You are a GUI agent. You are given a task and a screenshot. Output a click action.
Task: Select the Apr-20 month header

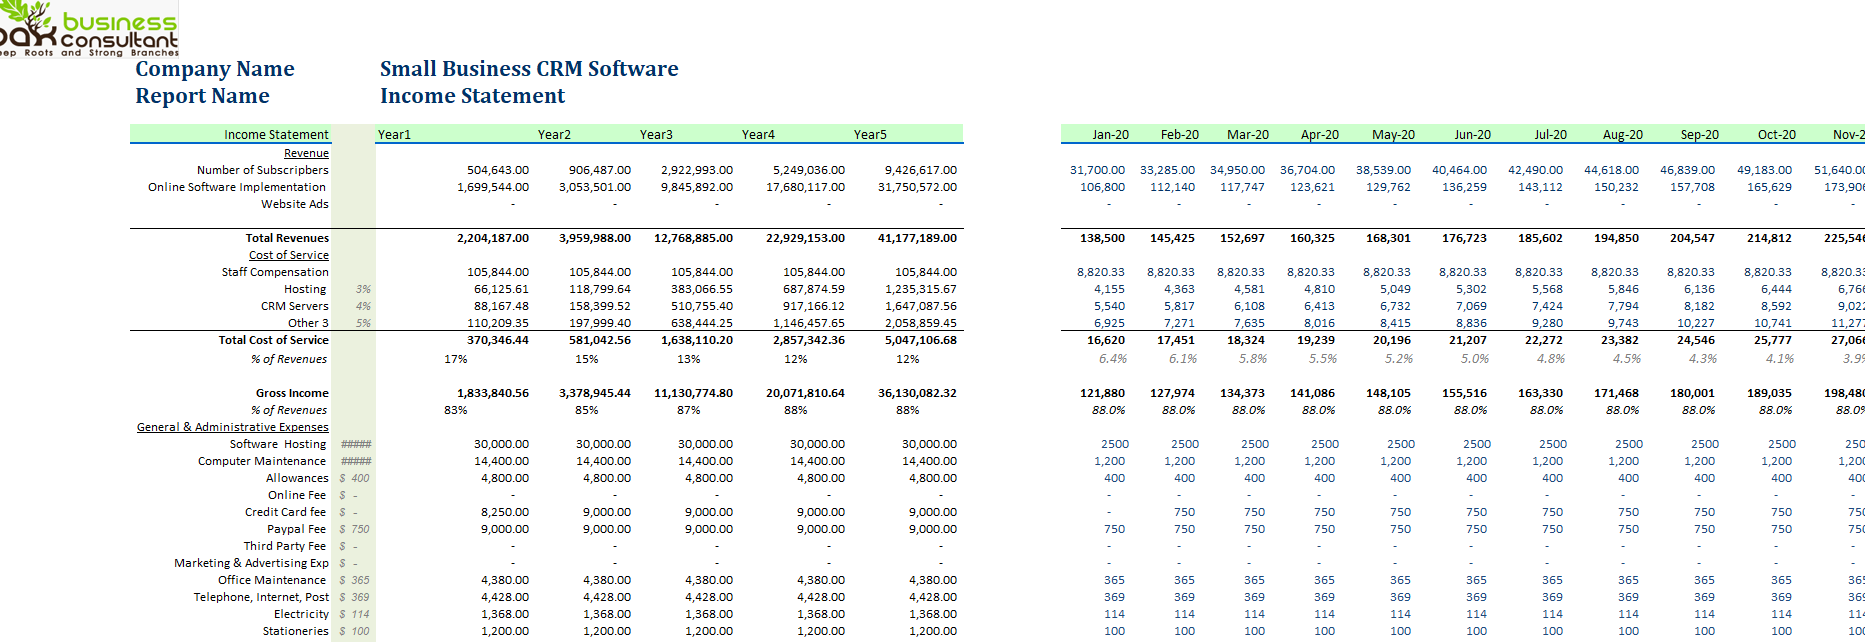[1320, 135]
